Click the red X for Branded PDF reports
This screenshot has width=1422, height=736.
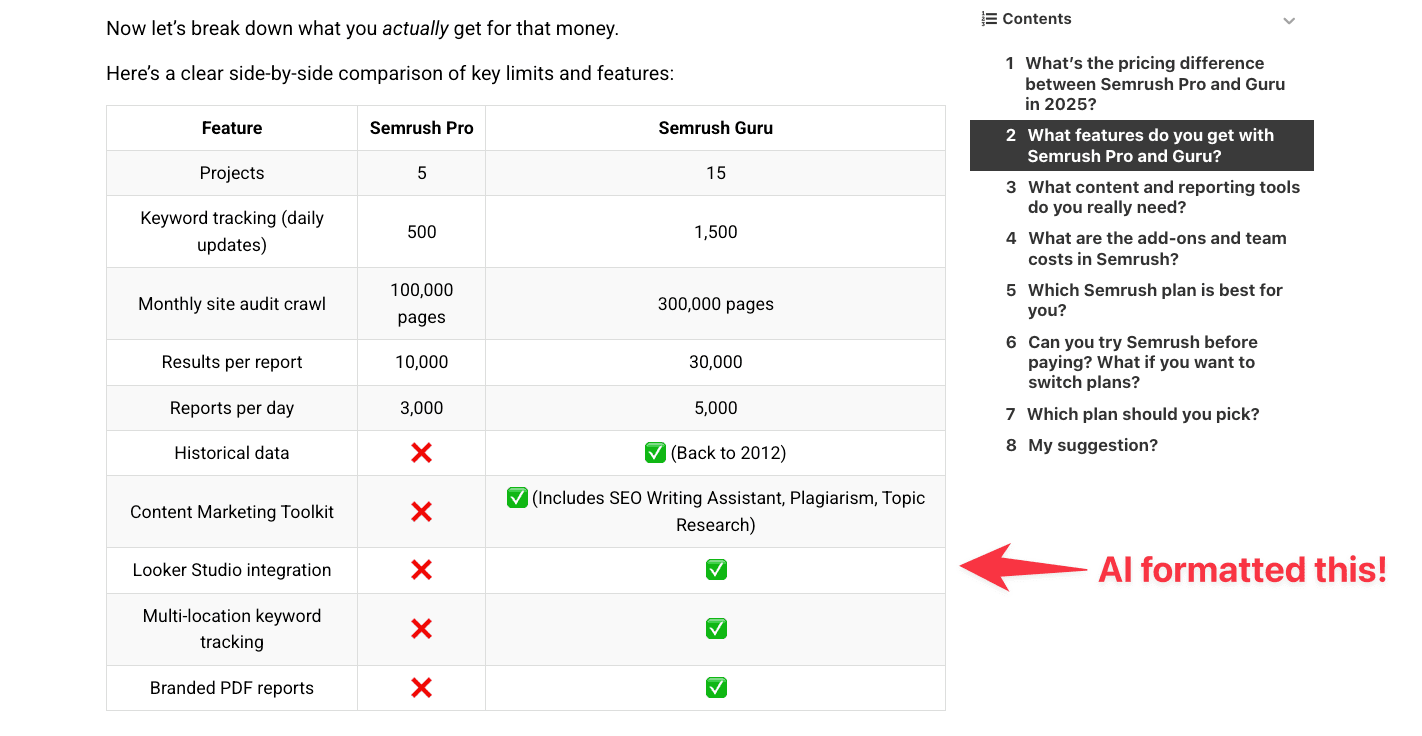click(x=421, y=687)
